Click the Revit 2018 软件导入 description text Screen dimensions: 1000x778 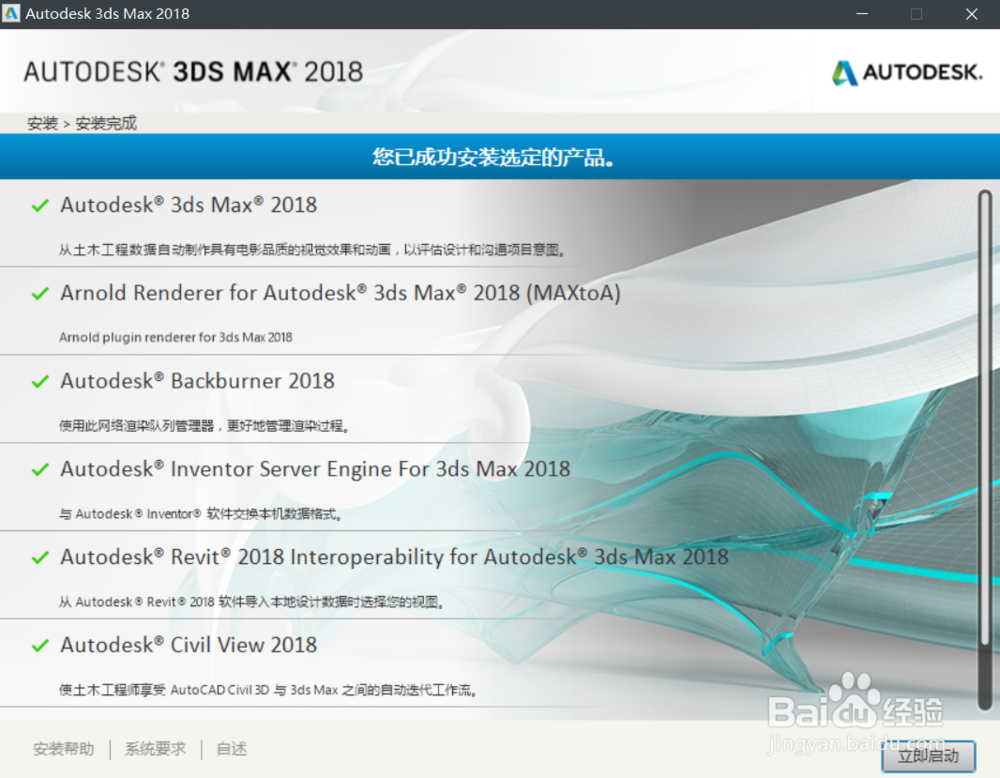click(x=251, y=601)
